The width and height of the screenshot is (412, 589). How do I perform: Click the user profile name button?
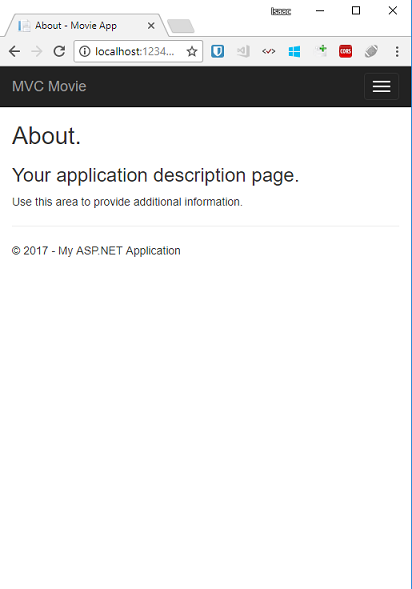click(281, 11)
